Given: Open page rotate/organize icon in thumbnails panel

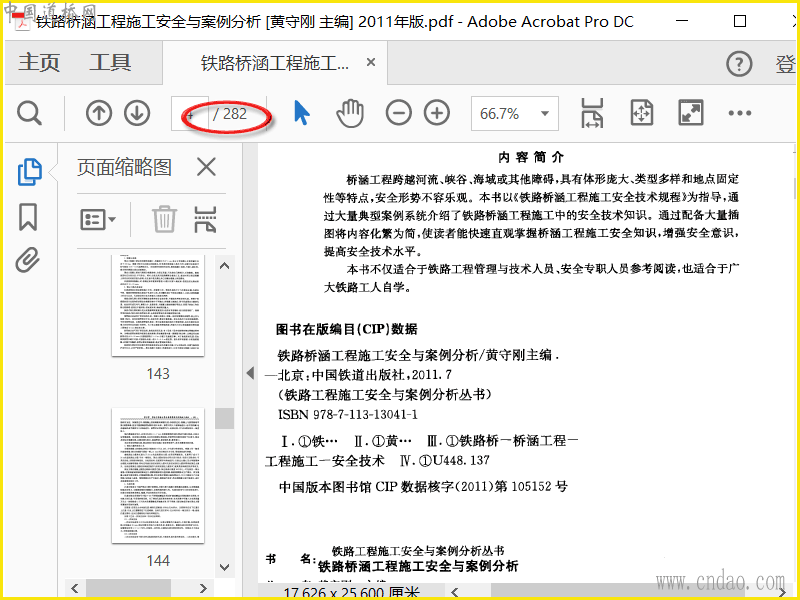Looking at the screenshot, I should click(x=206, y=219).
